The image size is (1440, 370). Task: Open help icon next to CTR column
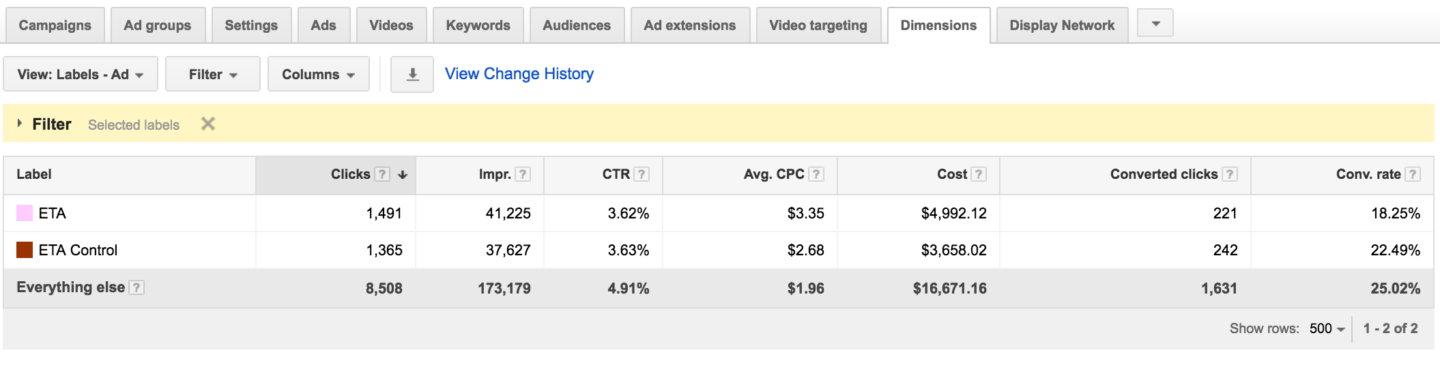coord(641,174)
